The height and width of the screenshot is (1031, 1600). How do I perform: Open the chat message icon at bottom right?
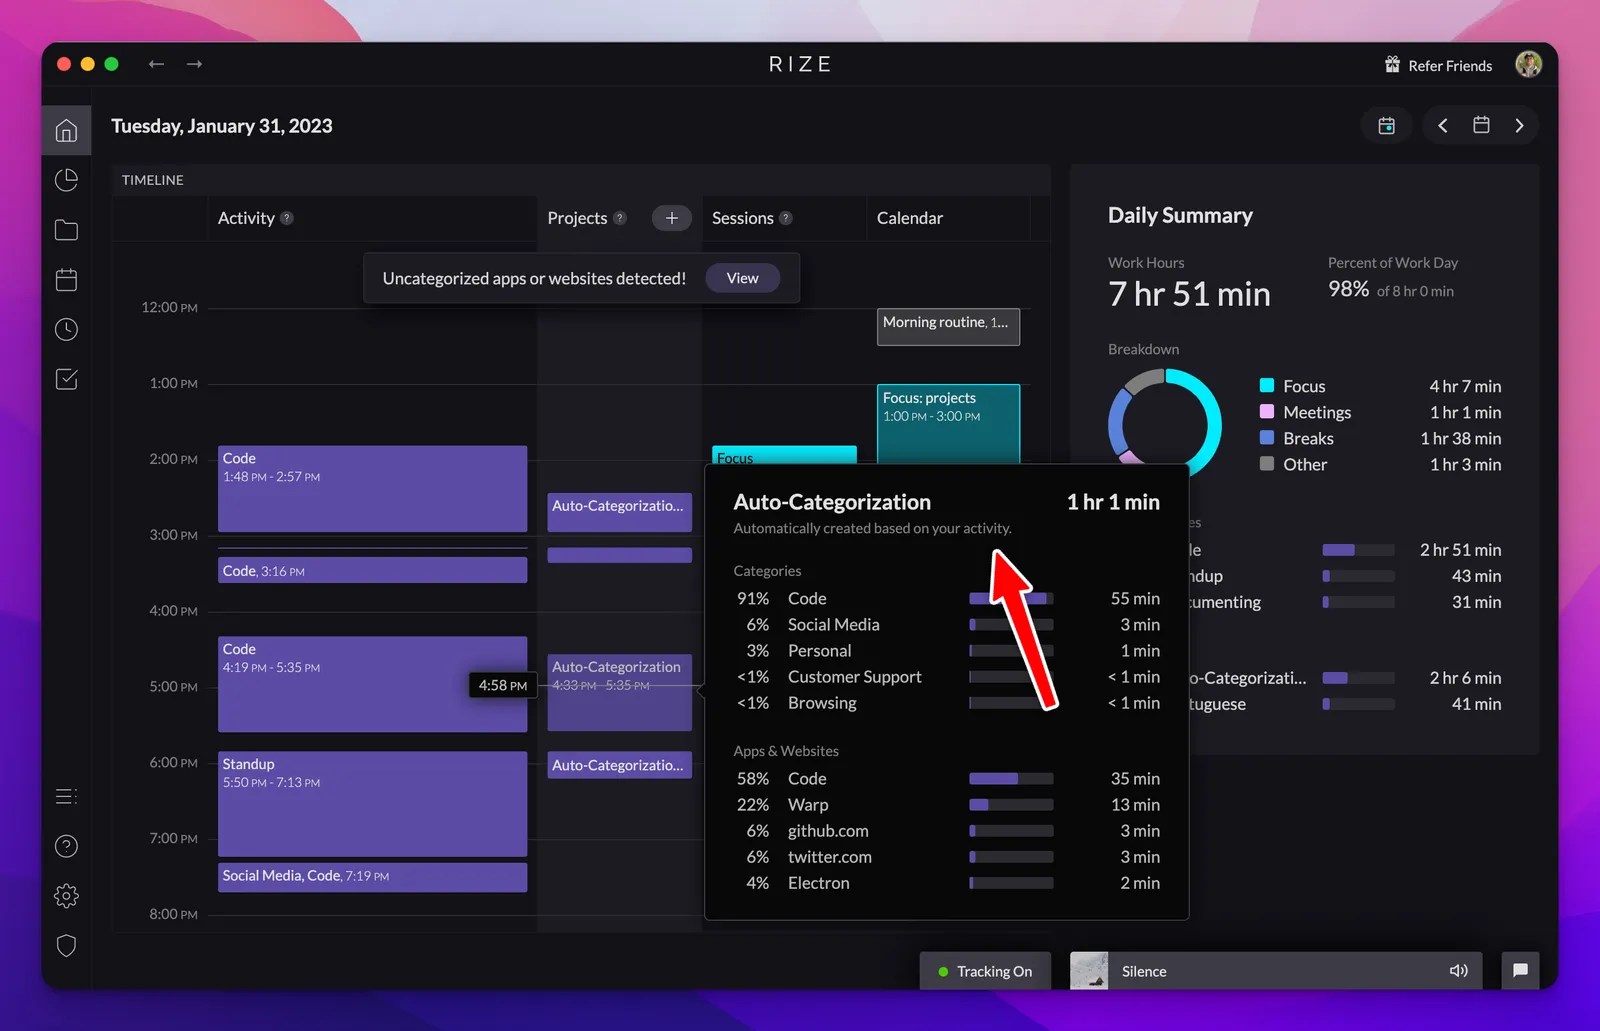tap(1520, 970)
